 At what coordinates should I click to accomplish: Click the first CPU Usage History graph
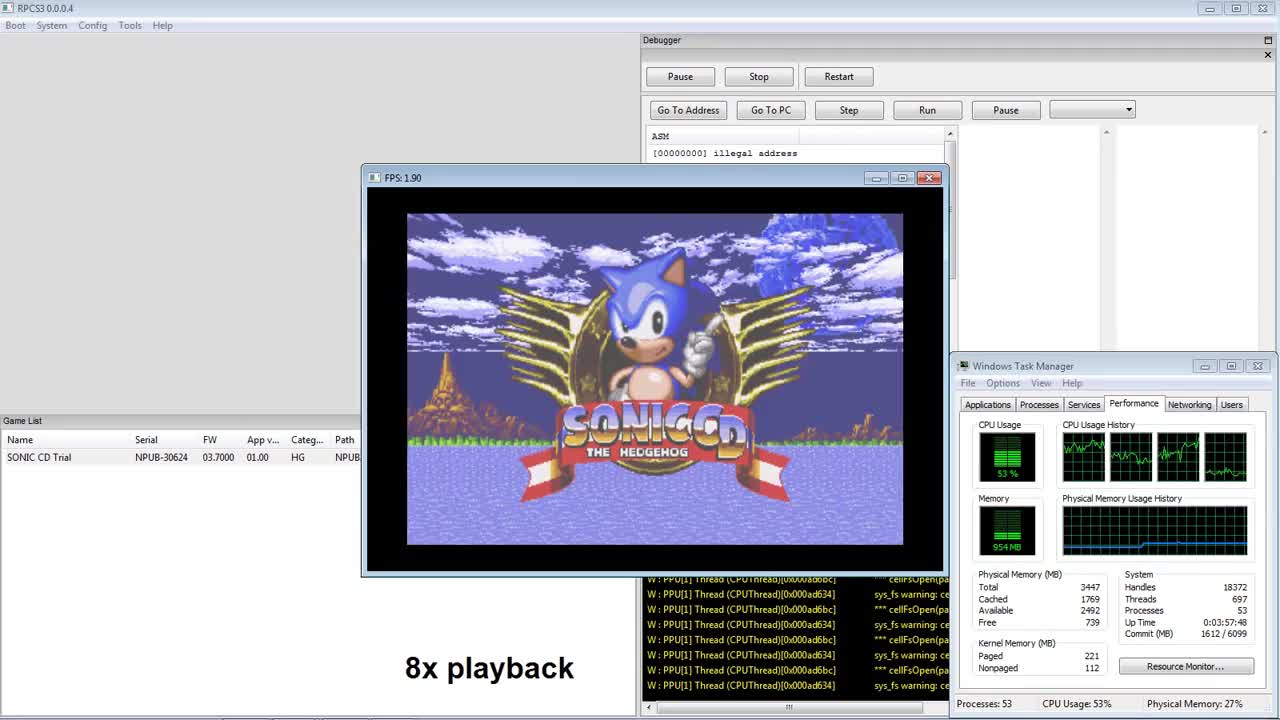click(1084, 457)
